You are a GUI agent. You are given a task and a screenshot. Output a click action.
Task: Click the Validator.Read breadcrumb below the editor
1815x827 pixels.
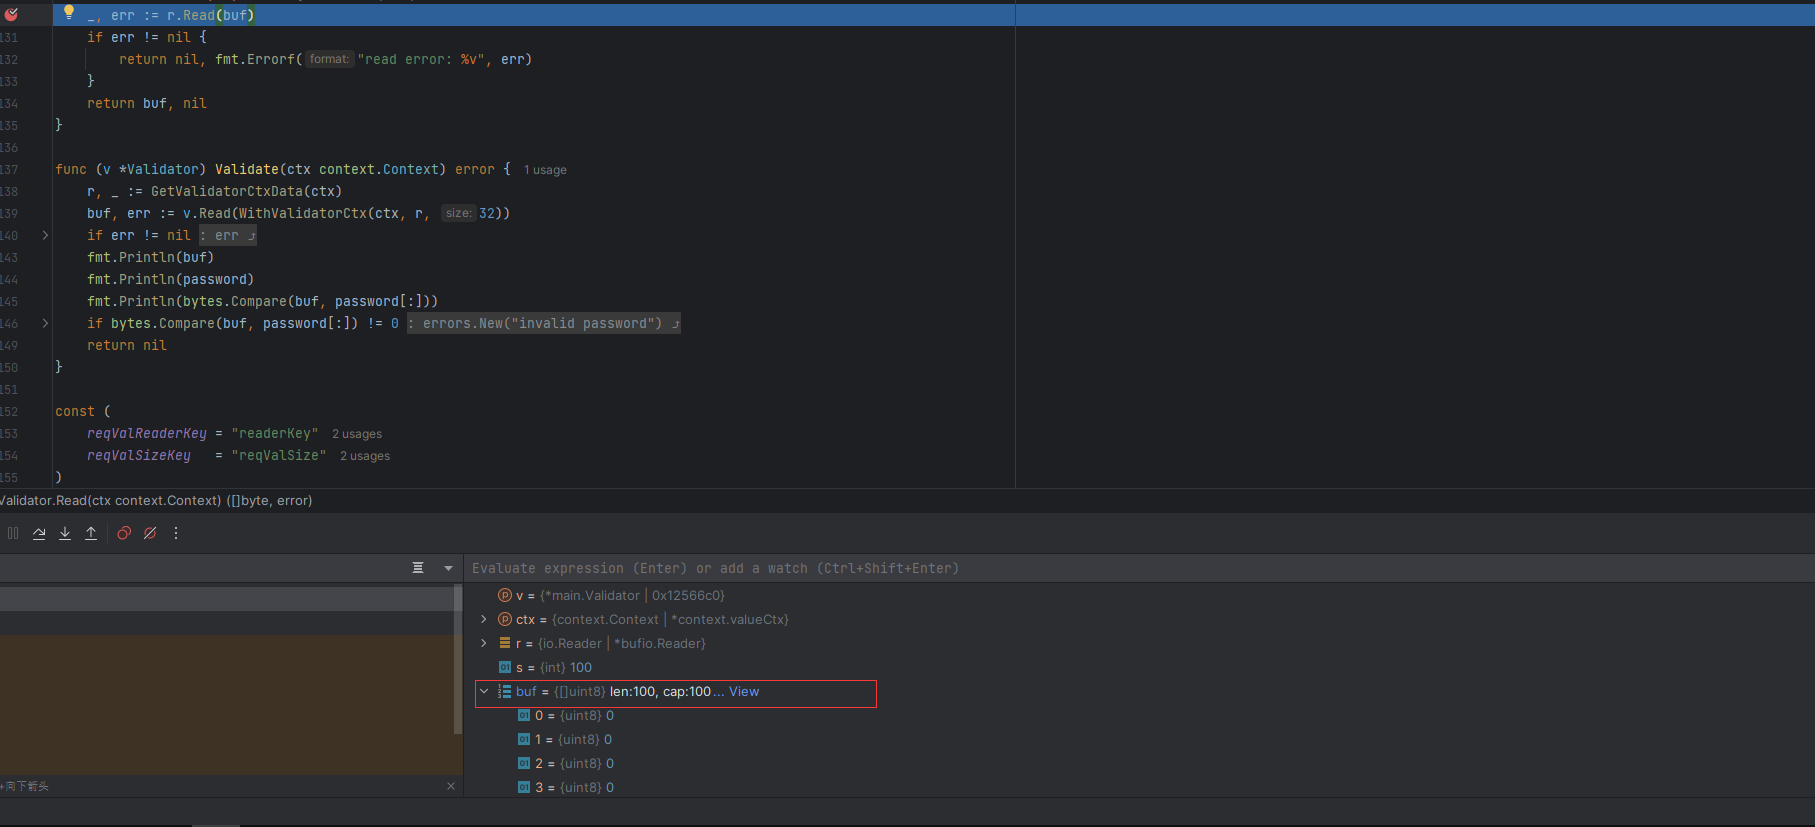pyautogui.click(x=156, y=500)
